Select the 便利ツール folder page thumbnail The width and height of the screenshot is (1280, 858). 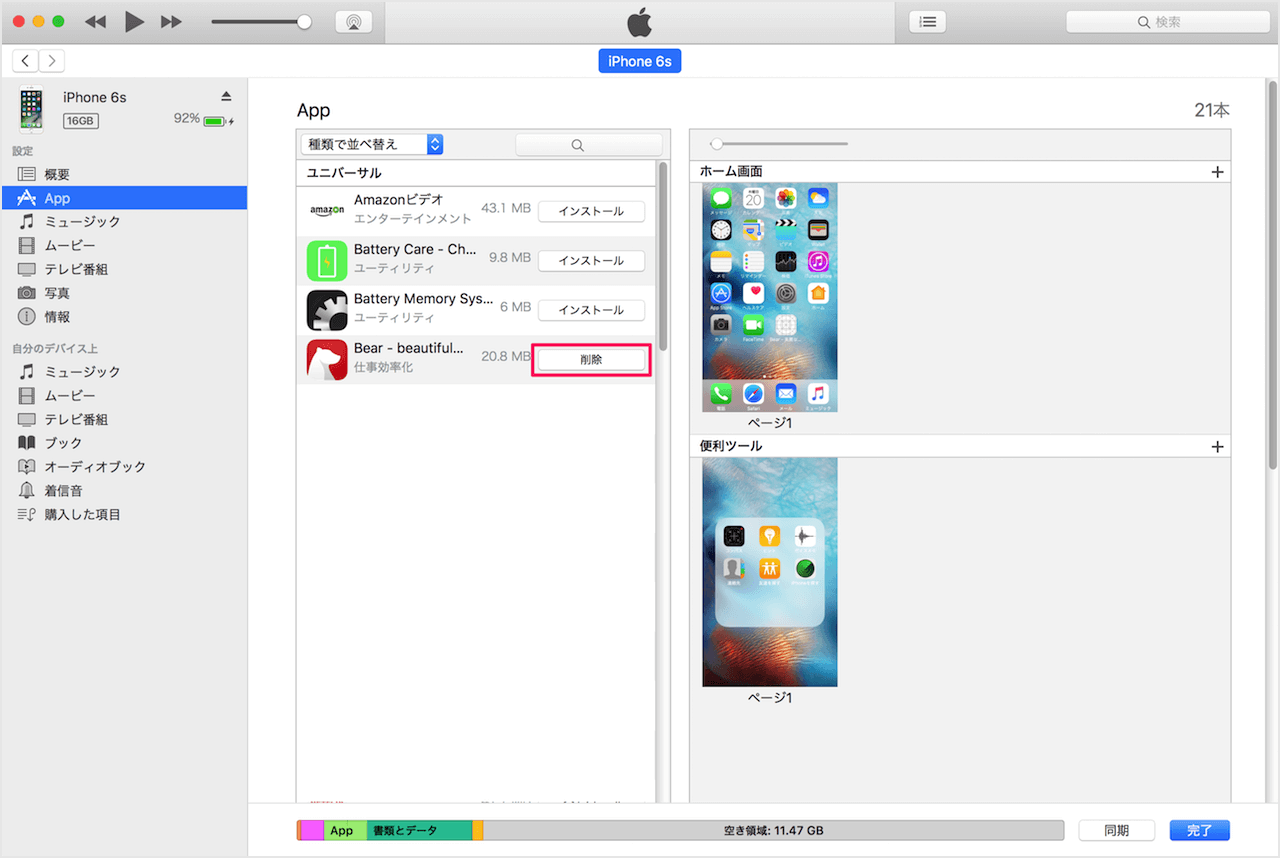(x=770, y=572)
